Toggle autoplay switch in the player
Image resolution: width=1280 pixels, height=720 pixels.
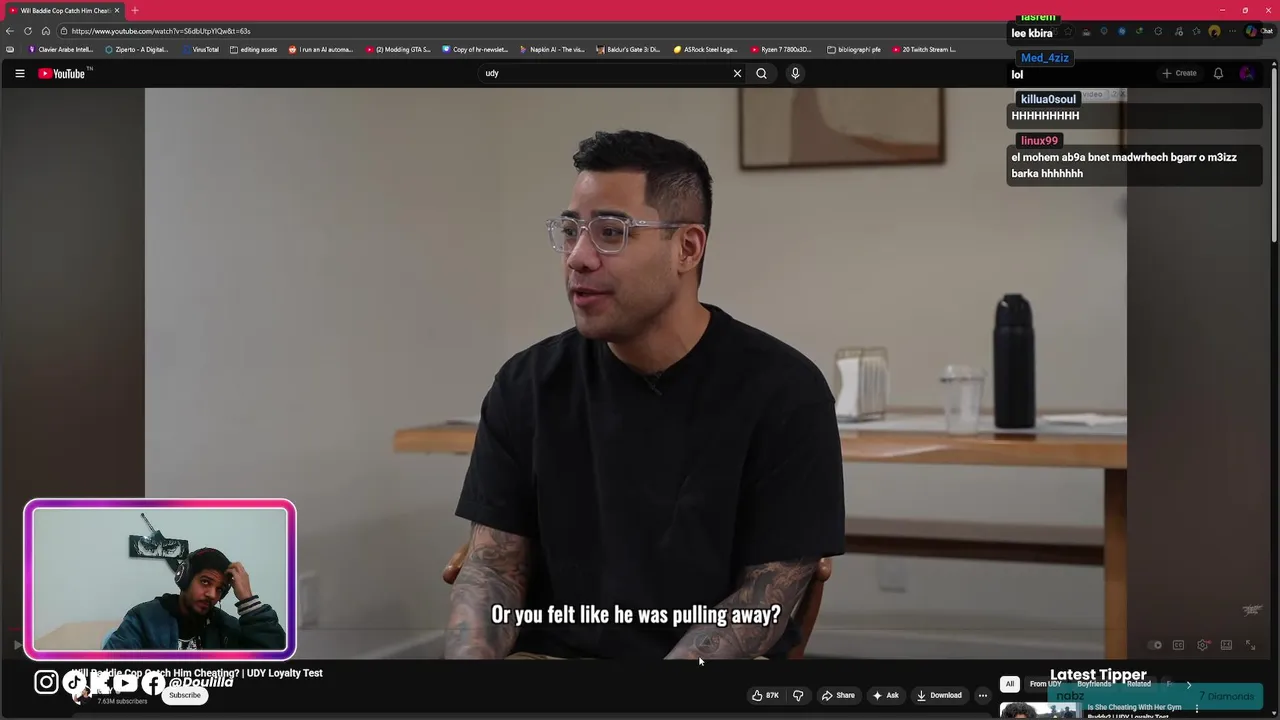1155,645
